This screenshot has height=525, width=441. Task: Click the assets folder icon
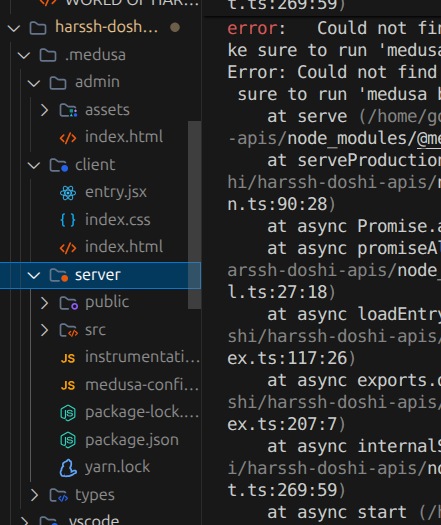point(68,110)
